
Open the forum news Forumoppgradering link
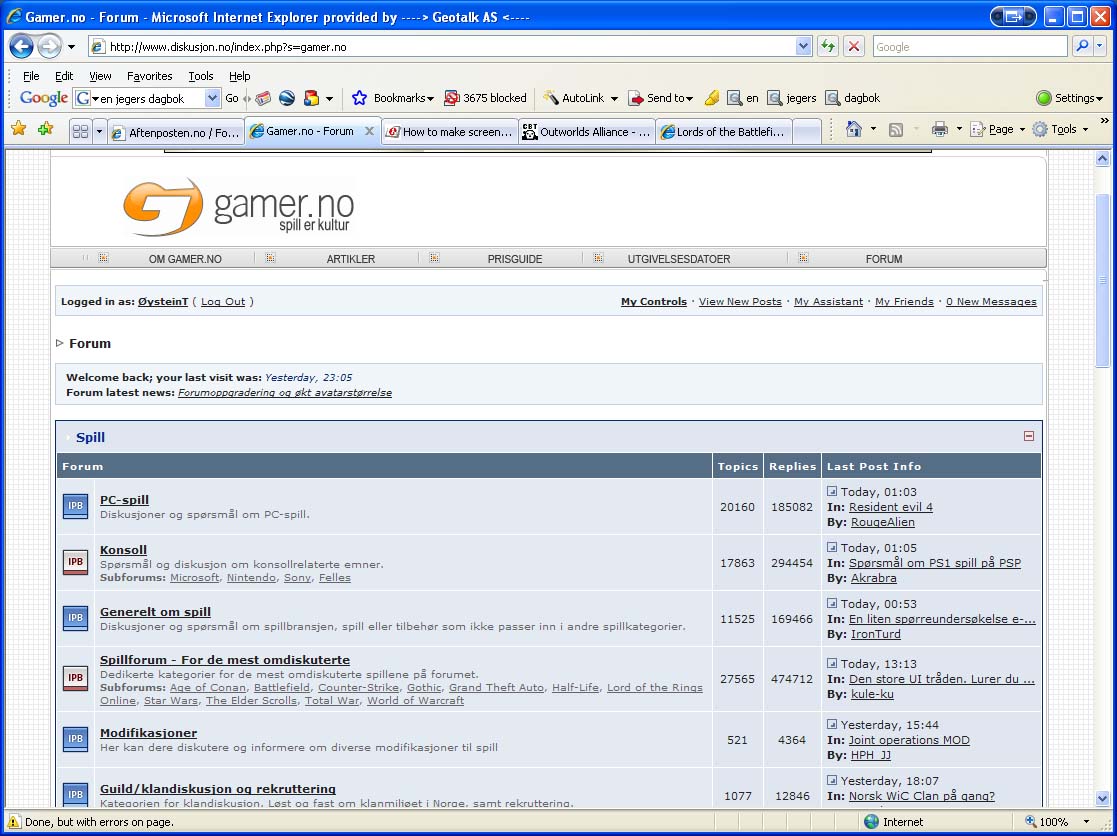point(285,392)
